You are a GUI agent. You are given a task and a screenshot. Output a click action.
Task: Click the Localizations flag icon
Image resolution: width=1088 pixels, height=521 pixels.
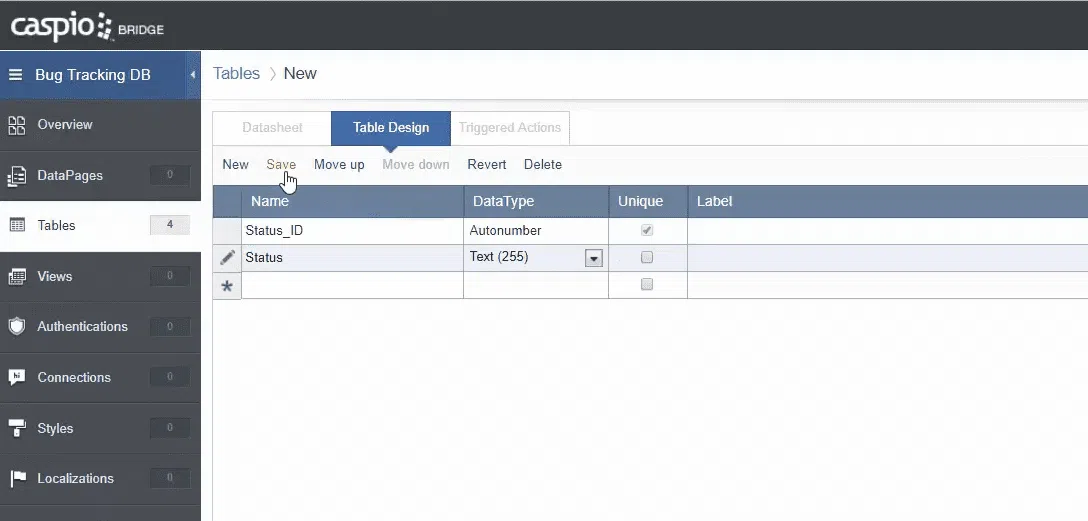tap(17, 479)
